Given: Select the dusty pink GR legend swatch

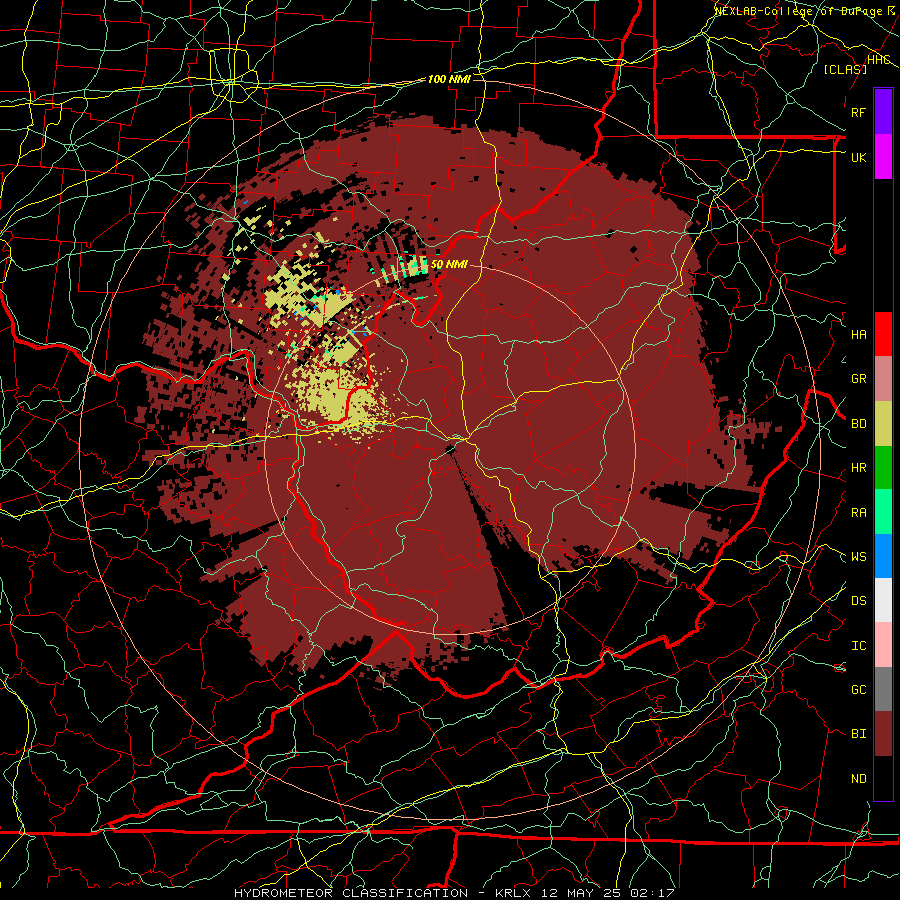Looking at the screenshot, I should click(x=883, y=379).
